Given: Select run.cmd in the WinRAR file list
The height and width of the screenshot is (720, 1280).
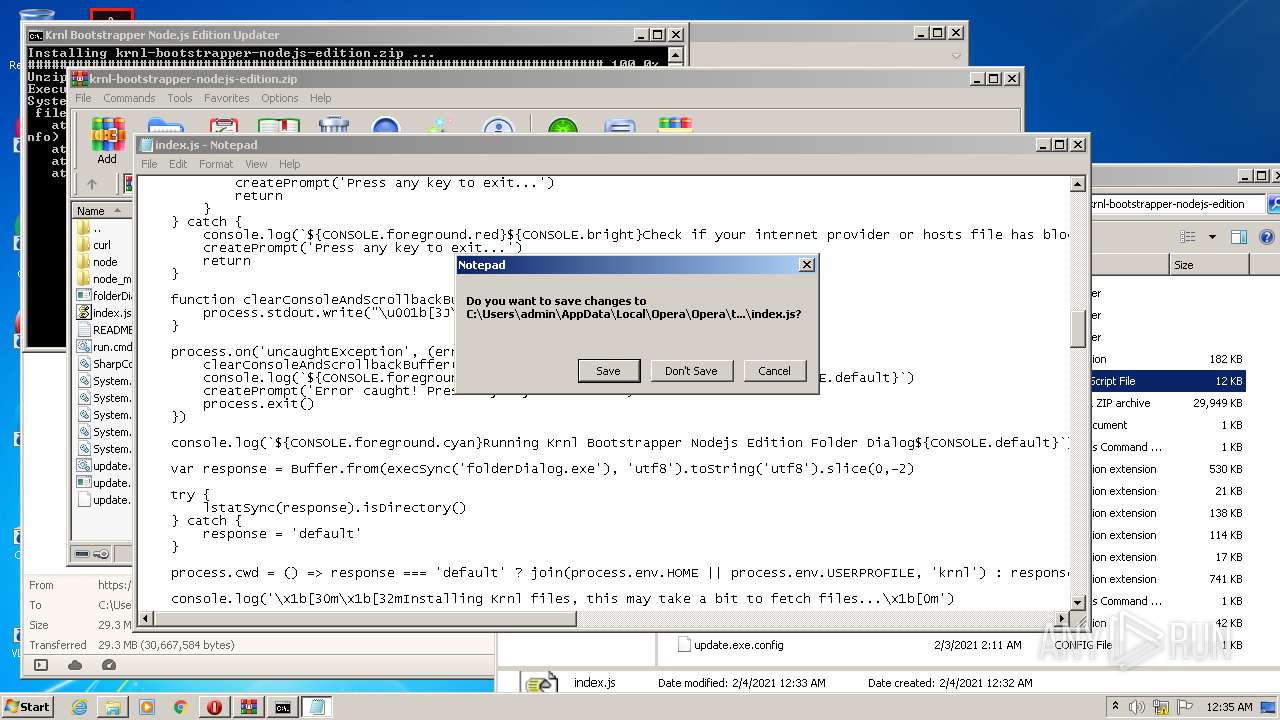Looking at the screenshot, I should click(104, 347).
